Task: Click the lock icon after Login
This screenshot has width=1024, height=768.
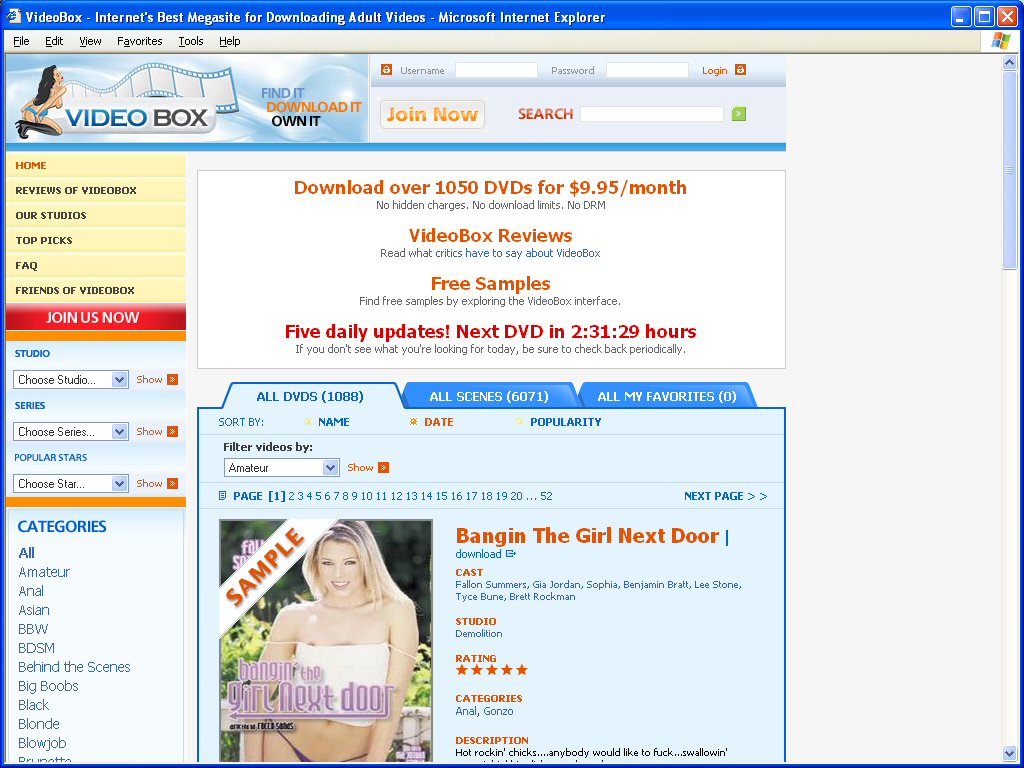Action: coord(740,69)
